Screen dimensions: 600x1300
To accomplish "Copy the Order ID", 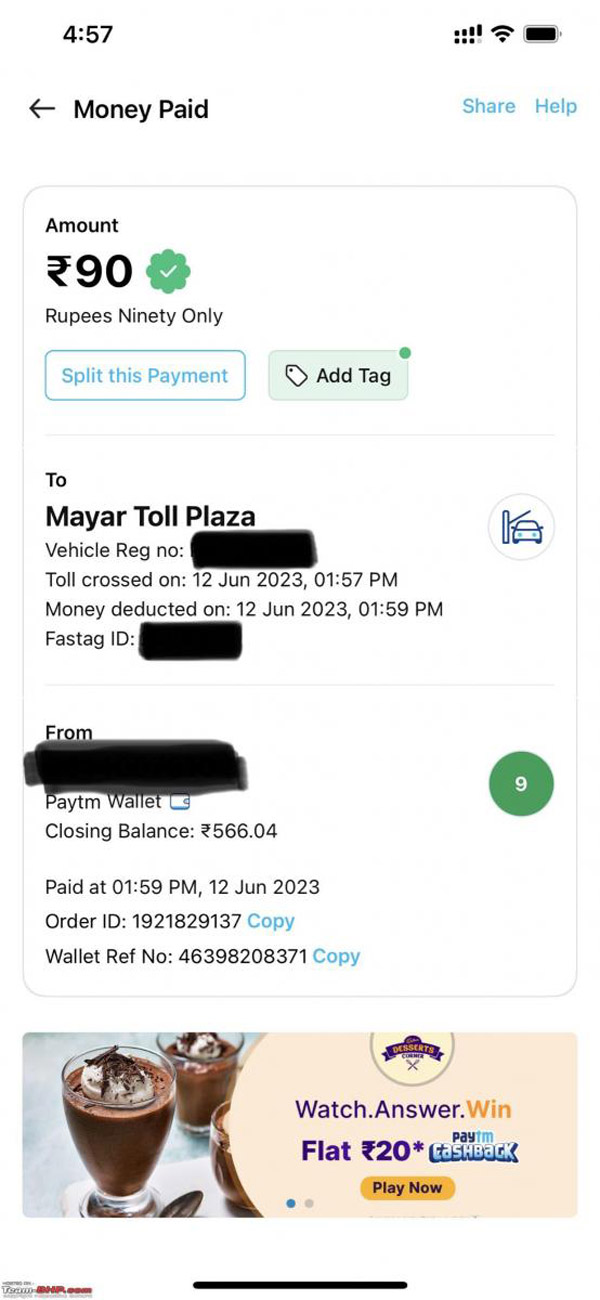I will 271,921.
